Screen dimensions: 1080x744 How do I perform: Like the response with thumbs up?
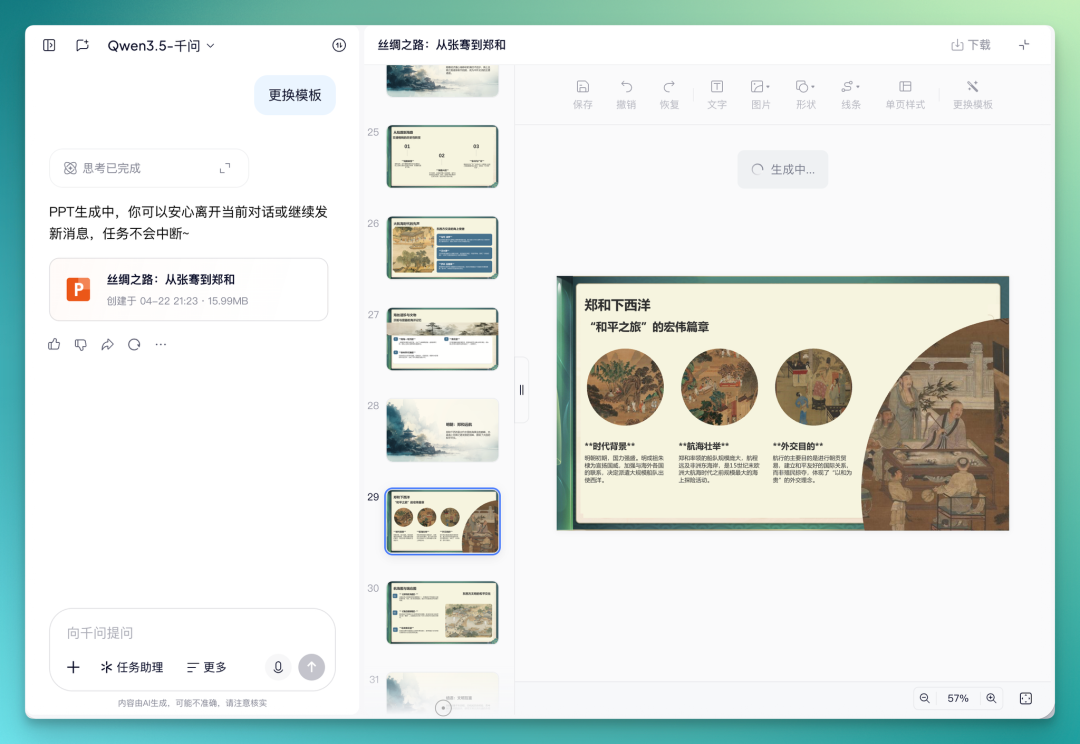(x=54, y=344)
